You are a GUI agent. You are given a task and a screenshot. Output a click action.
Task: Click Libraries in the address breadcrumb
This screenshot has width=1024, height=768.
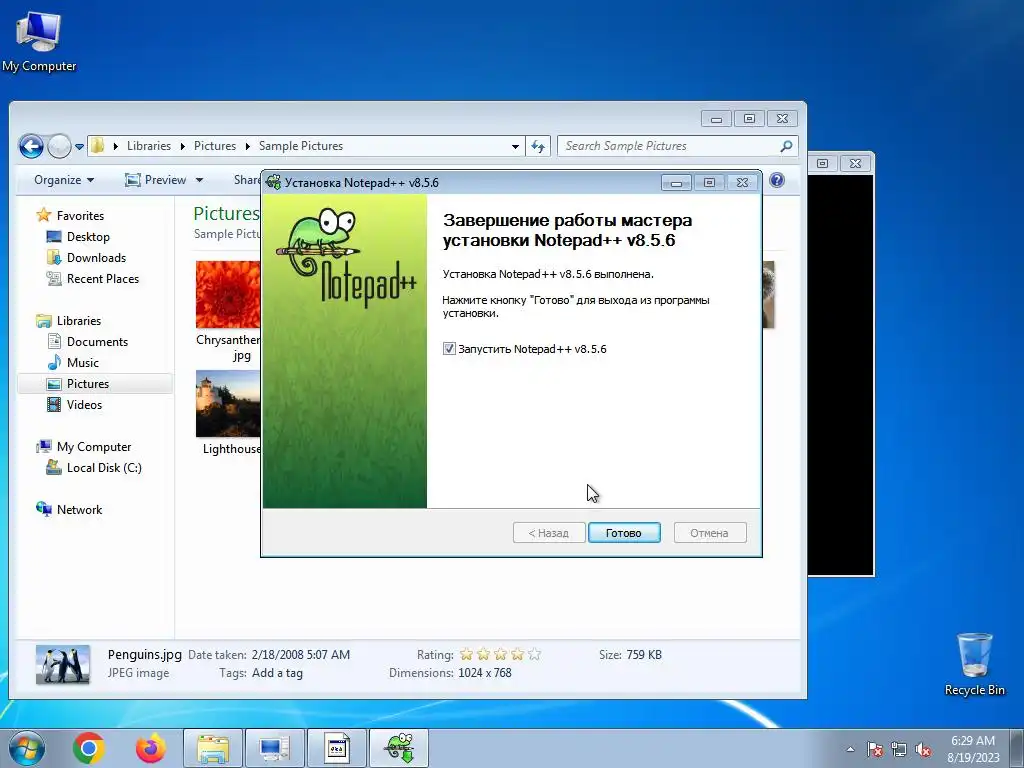click(x=149, y=146)
